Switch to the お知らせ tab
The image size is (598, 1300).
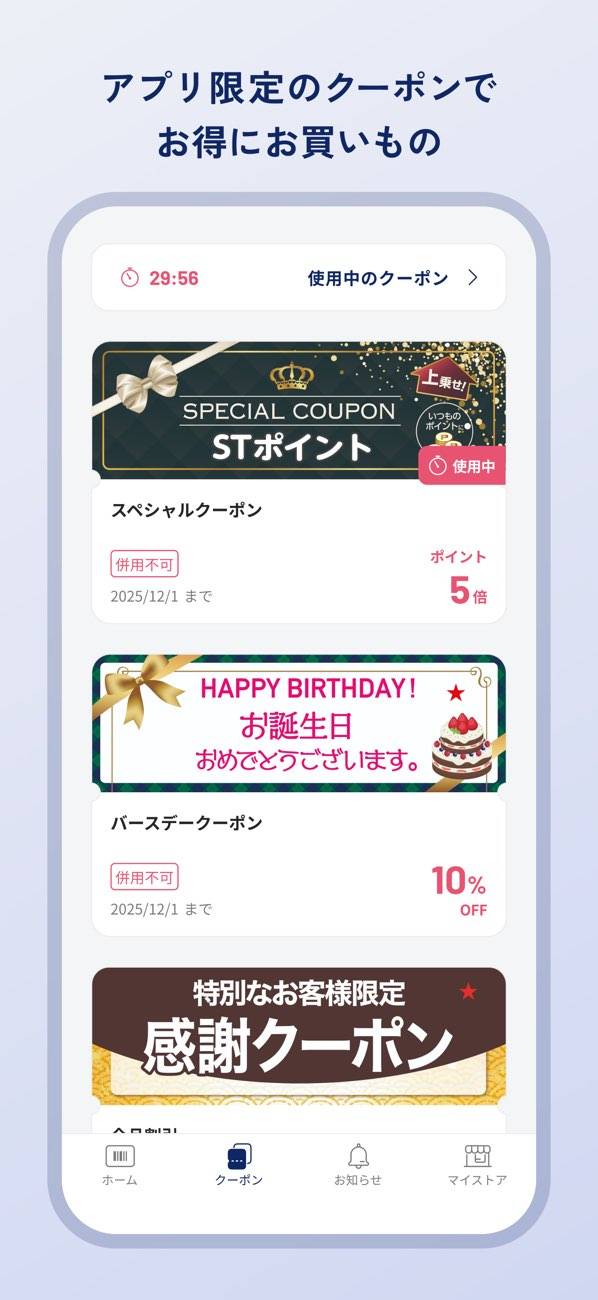click(x=358, y=1180)
